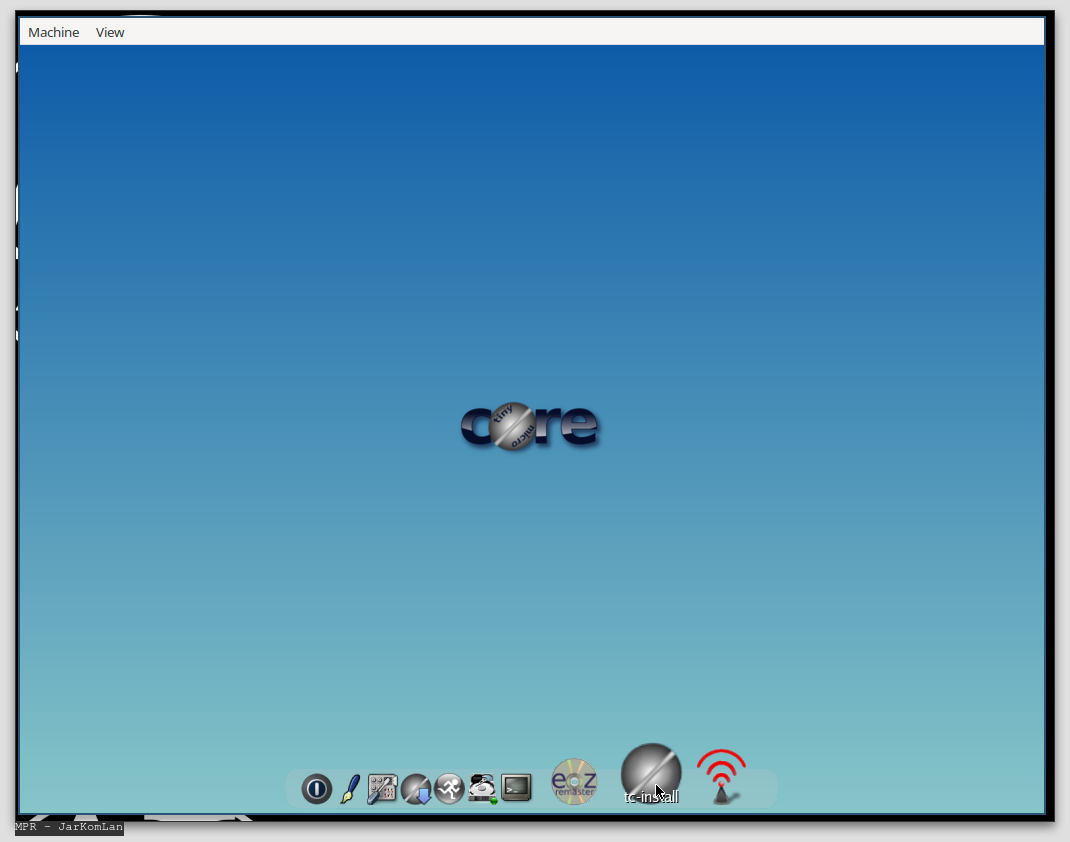Launch the terminal emulator icon

click(x=517, y=787)
